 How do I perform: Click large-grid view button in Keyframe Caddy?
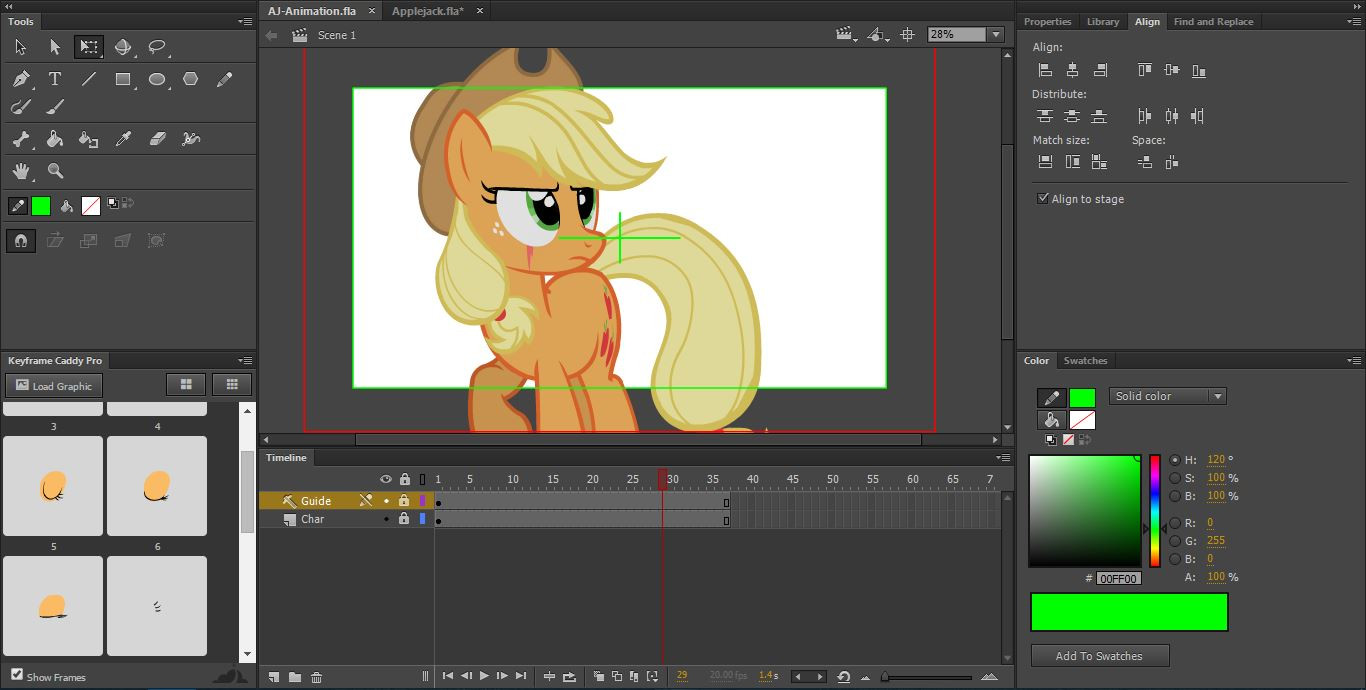point(186,384)
